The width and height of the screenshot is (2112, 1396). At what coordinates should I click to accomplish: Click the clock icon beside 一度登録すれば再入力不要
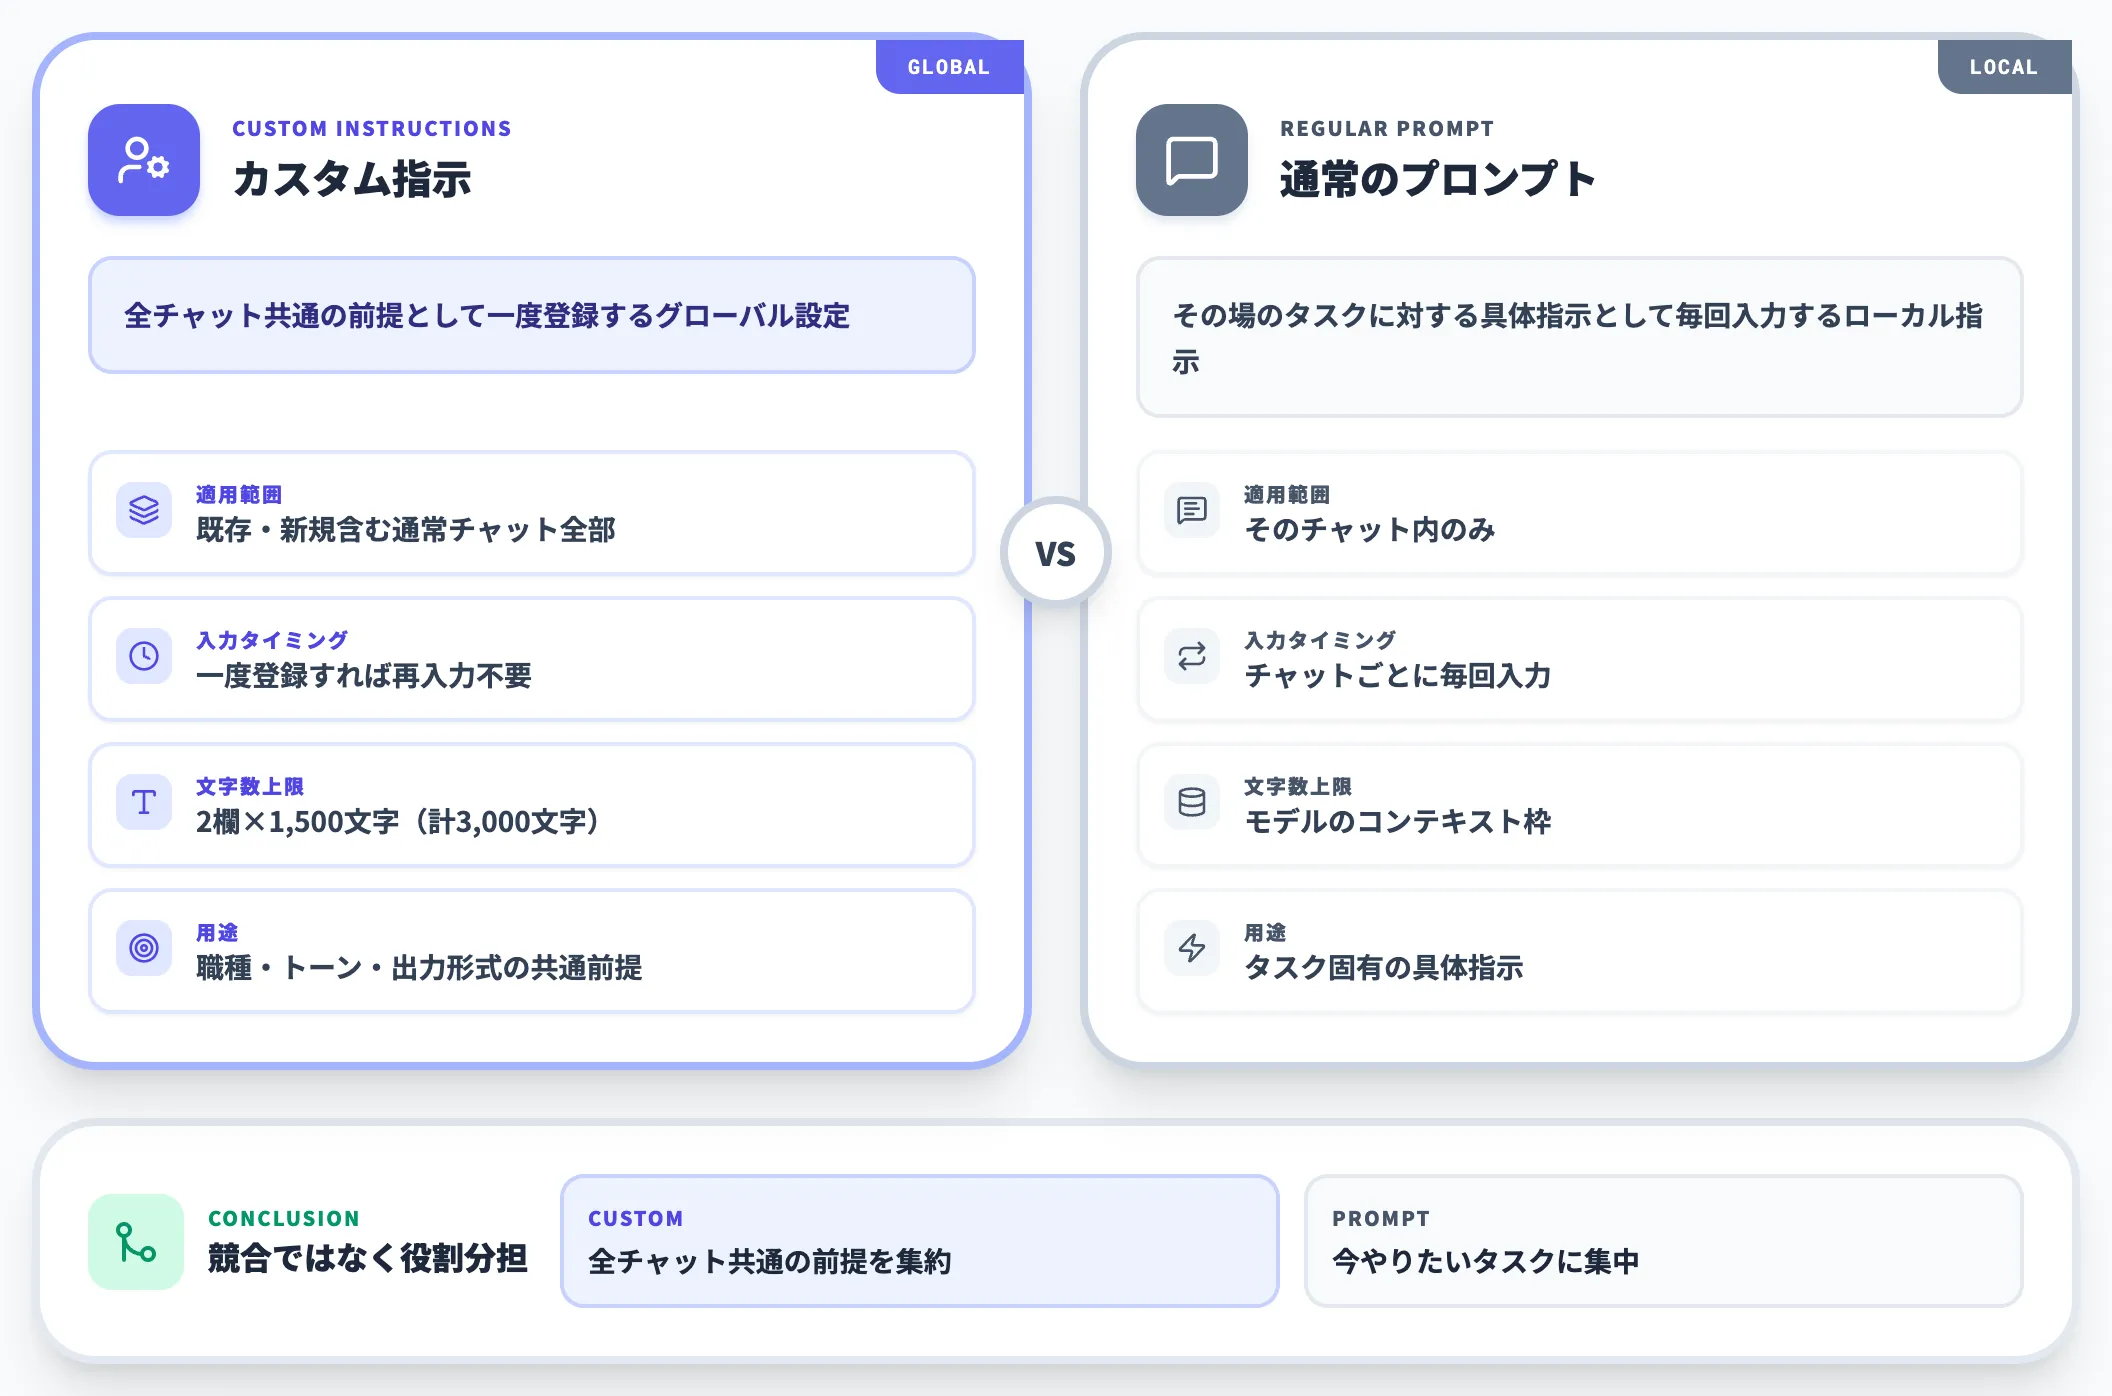point(144,656)
